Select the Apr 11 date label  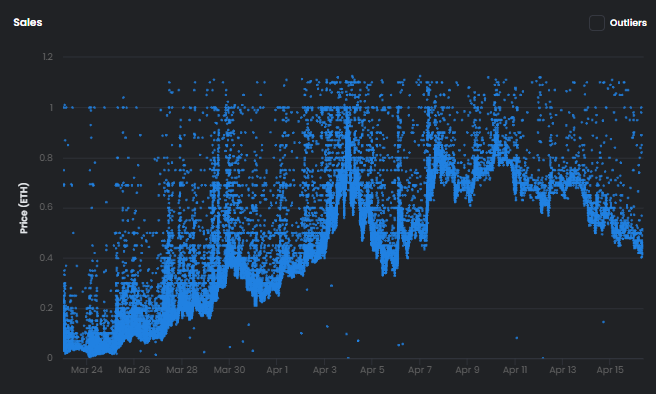pyautogui.click(x=515, y=370)
